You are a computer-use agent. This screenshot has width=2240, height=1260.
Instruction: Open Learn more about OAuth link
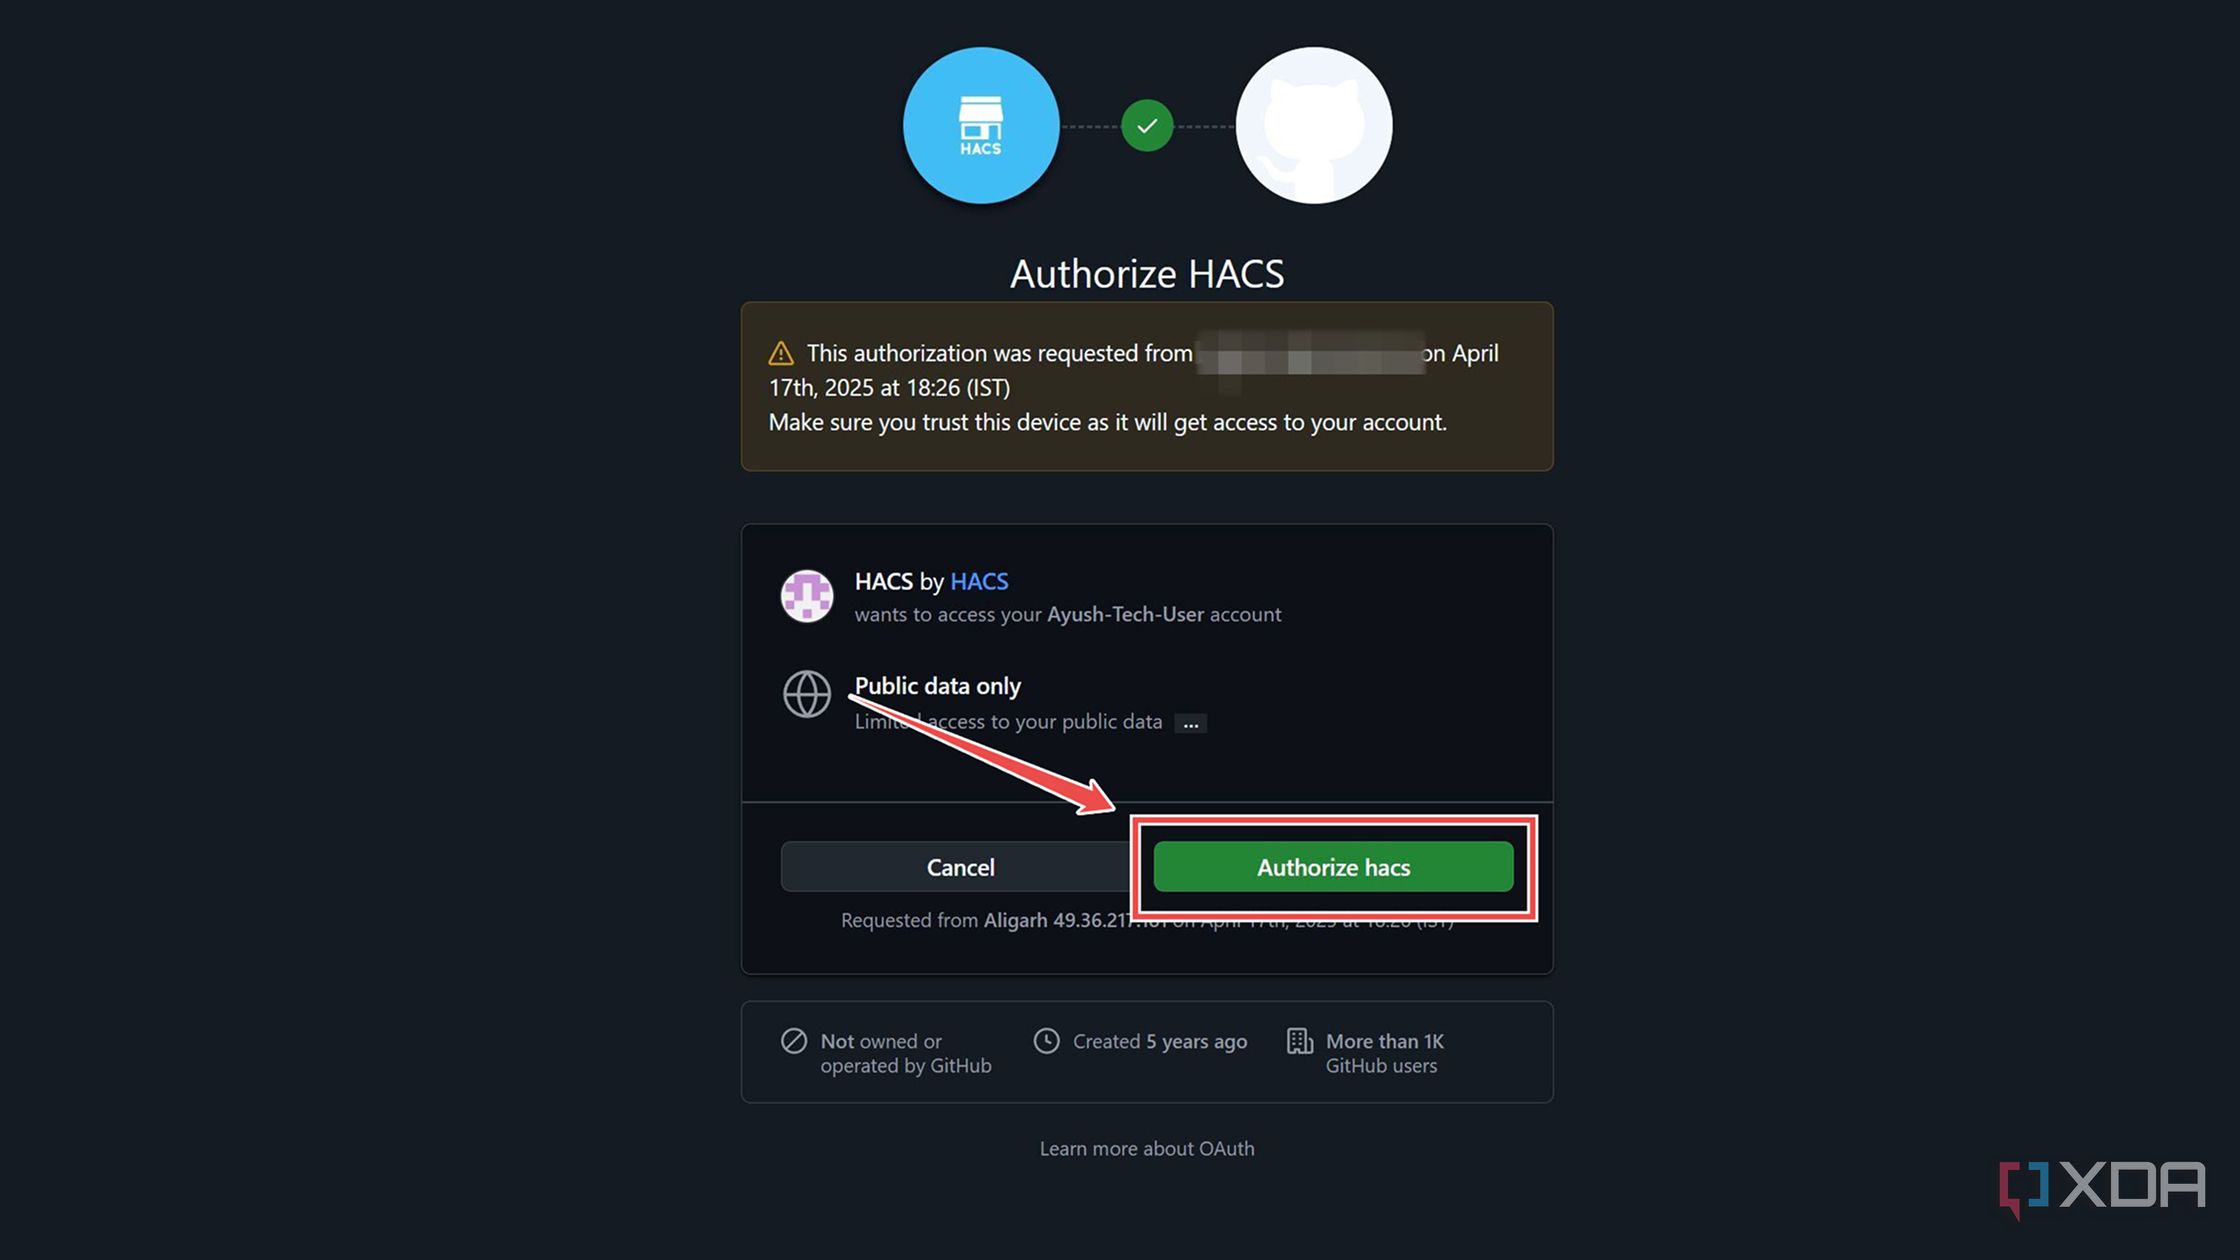pyautogui.click(x=1147, y=1149)
